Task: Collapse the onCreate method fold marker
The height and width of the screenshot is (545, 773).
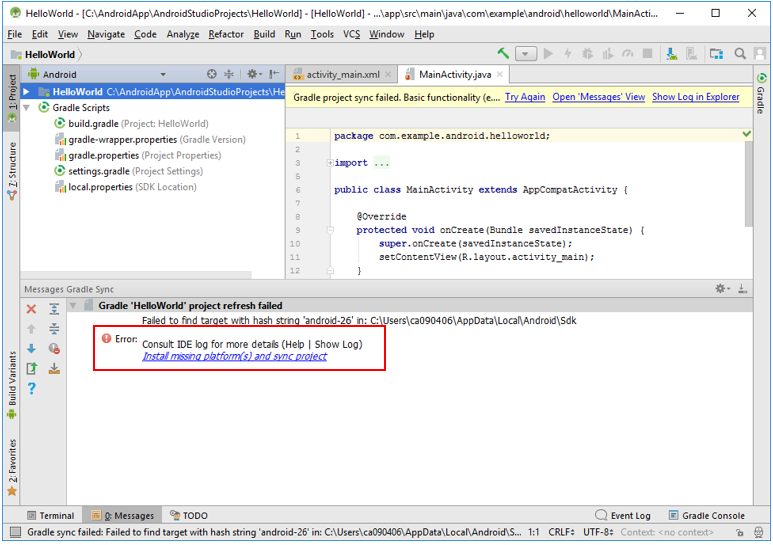Action: click(x=330, y=230)
